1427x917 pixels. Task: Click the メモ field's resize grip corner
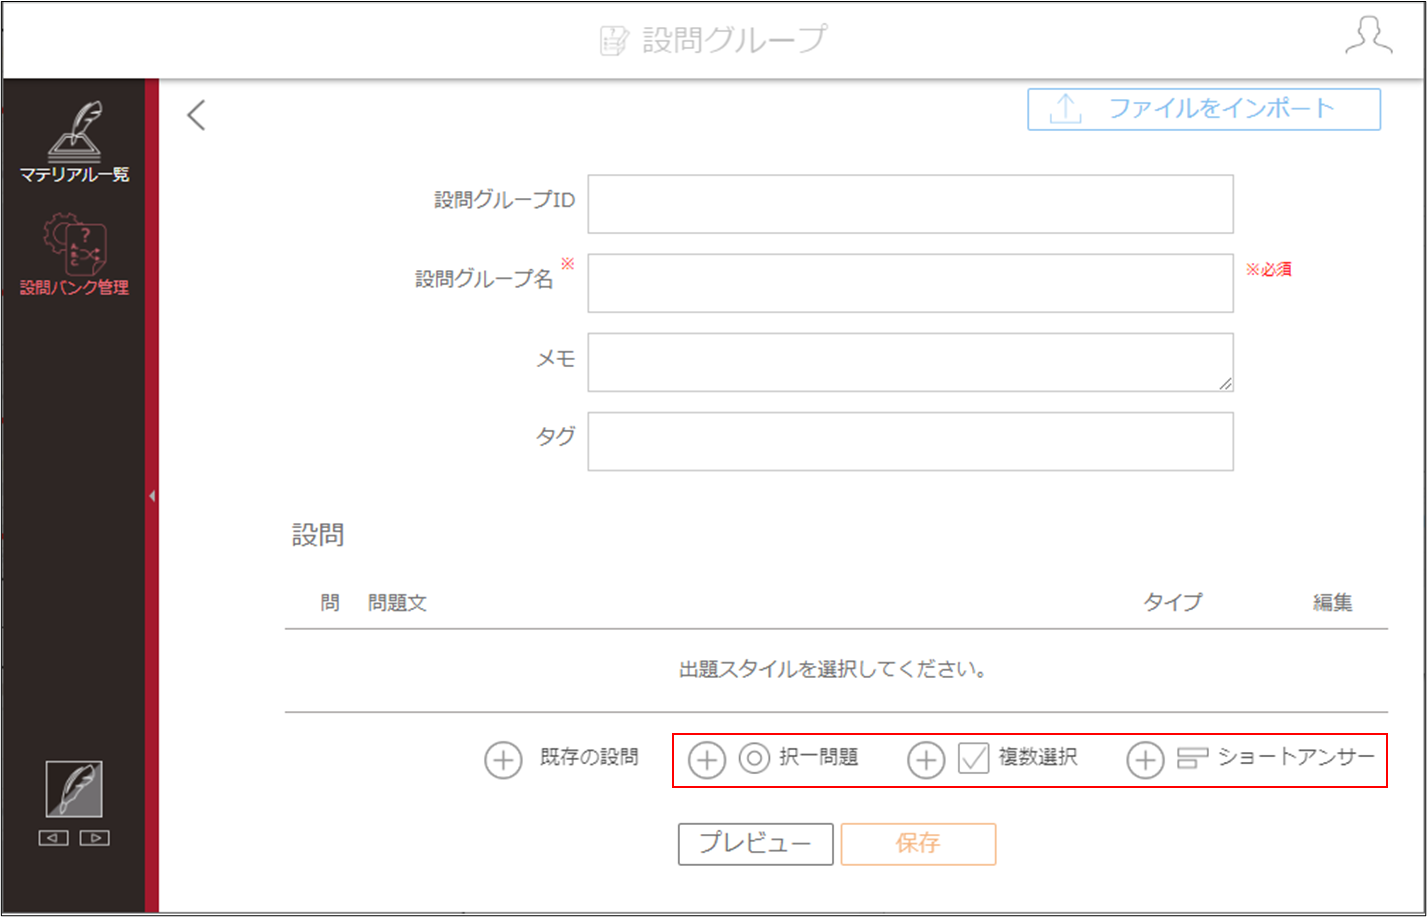click(x=1225, y=383)
